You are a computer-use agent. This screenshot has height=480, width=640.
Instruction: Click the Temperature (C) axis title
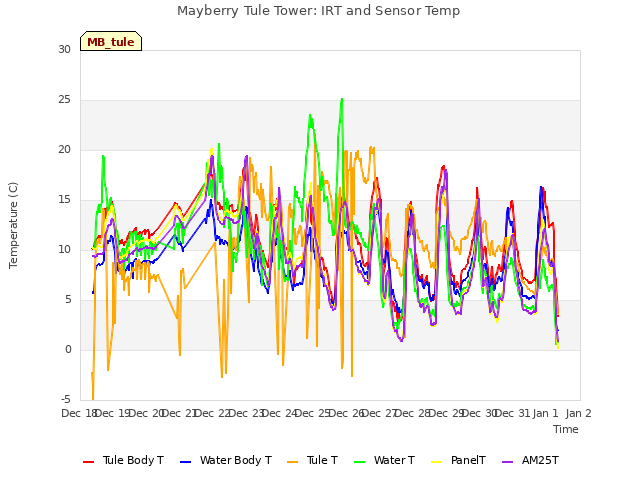click(13, 225)
